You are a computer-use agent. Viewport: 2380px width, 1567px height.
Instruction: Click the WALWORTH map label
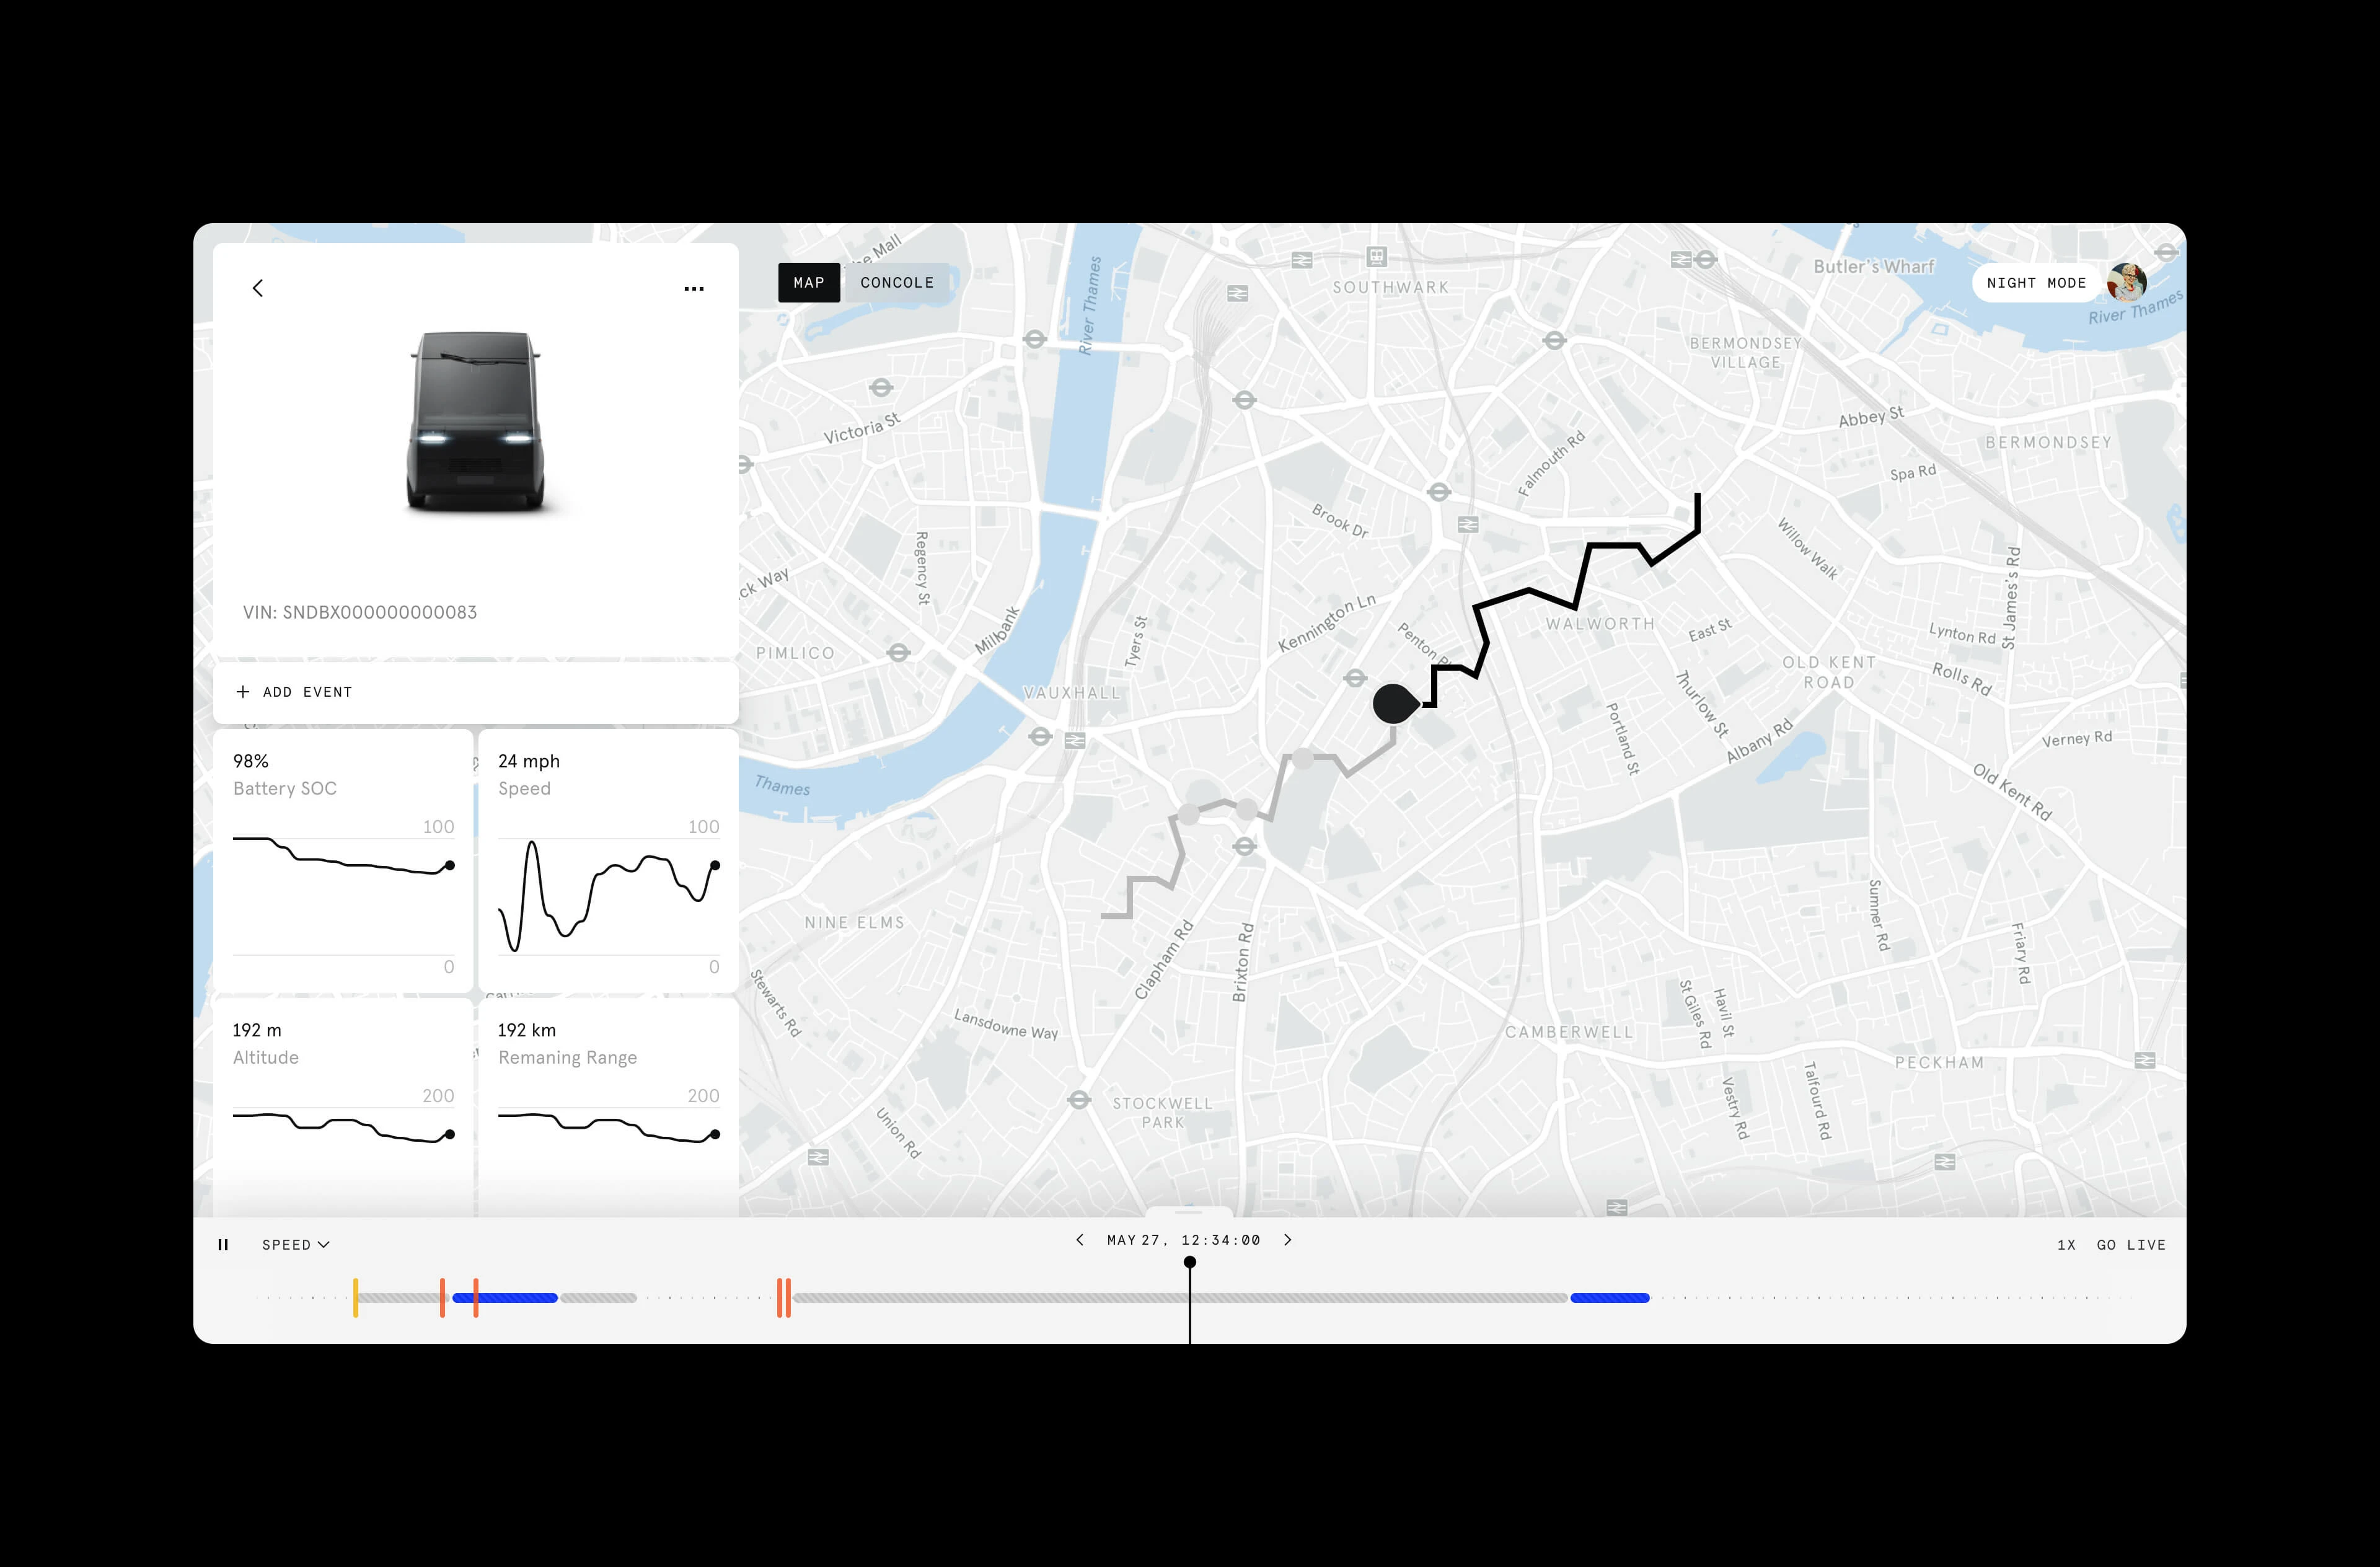pyautogui.click(x=1600, y=624)
